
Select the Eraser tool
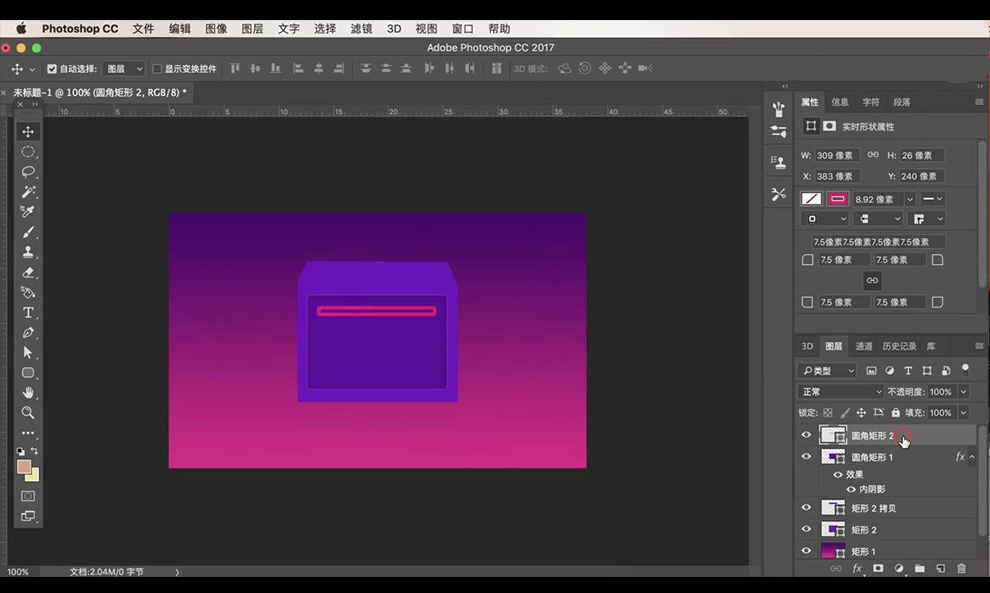[28, 272]
